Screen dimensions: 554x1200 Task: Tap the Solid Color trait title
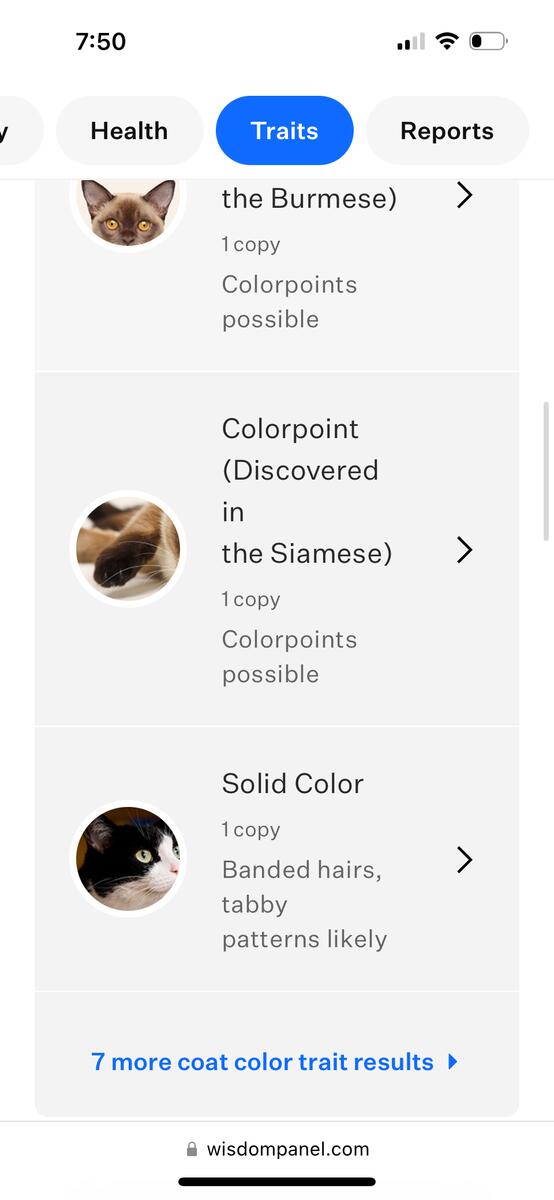[x=293, y=784]
